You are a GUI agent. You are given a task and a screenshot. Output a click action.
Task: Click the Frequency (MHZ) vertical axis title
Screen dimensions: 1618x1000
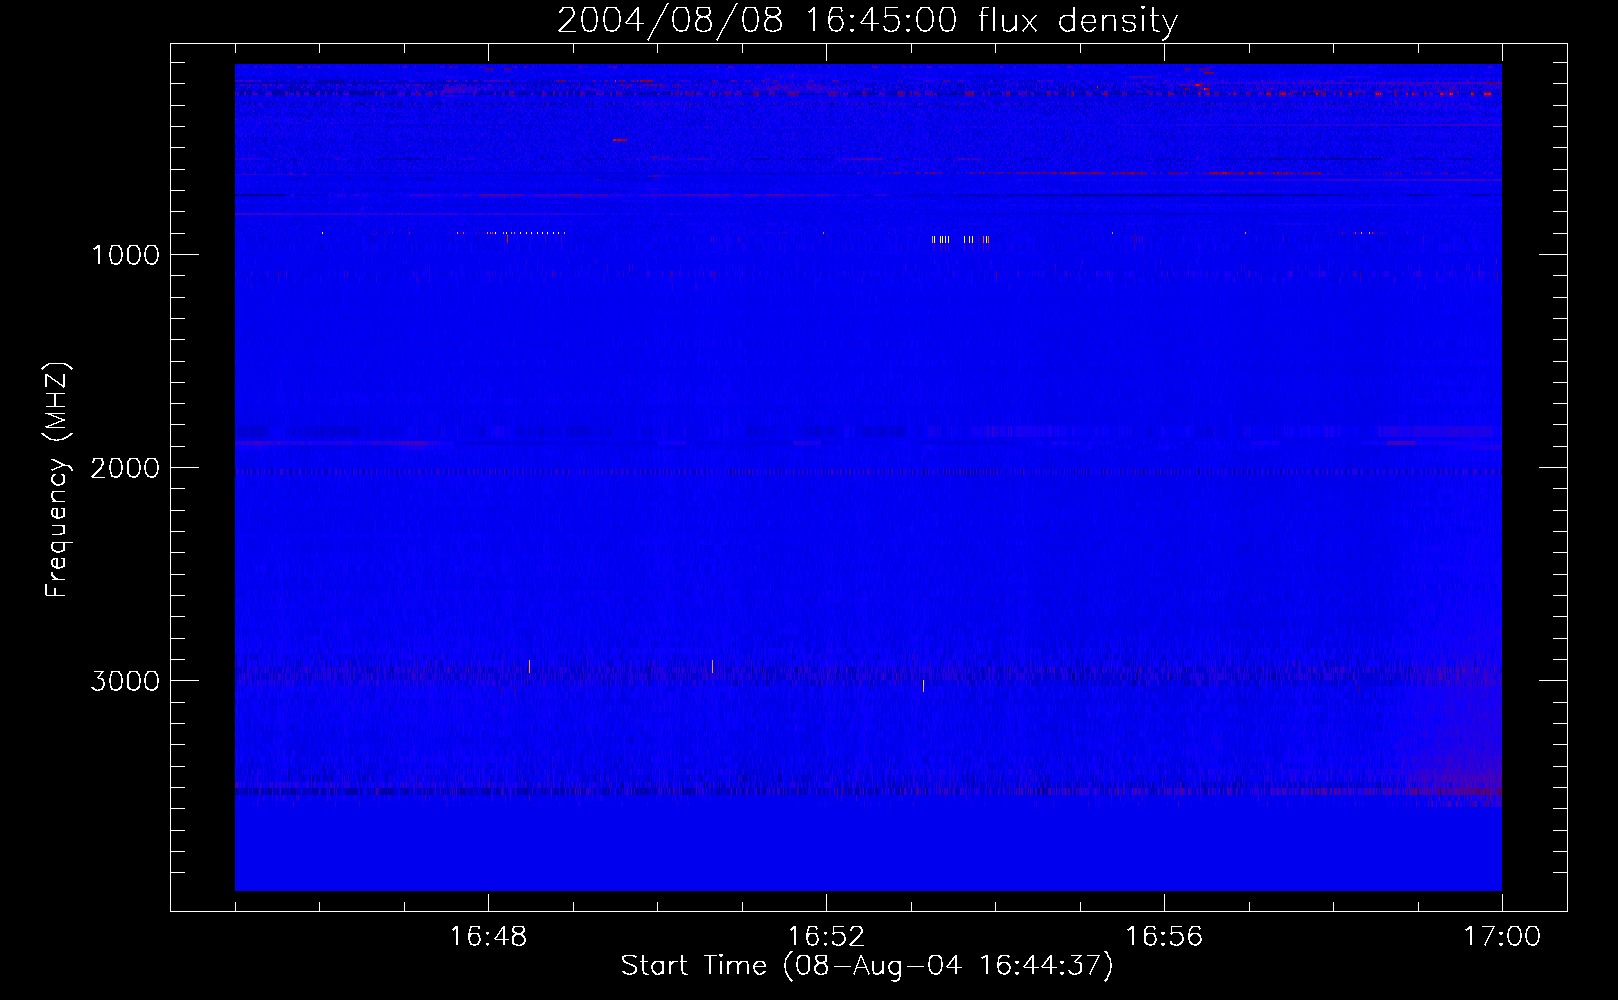[57, 480]
